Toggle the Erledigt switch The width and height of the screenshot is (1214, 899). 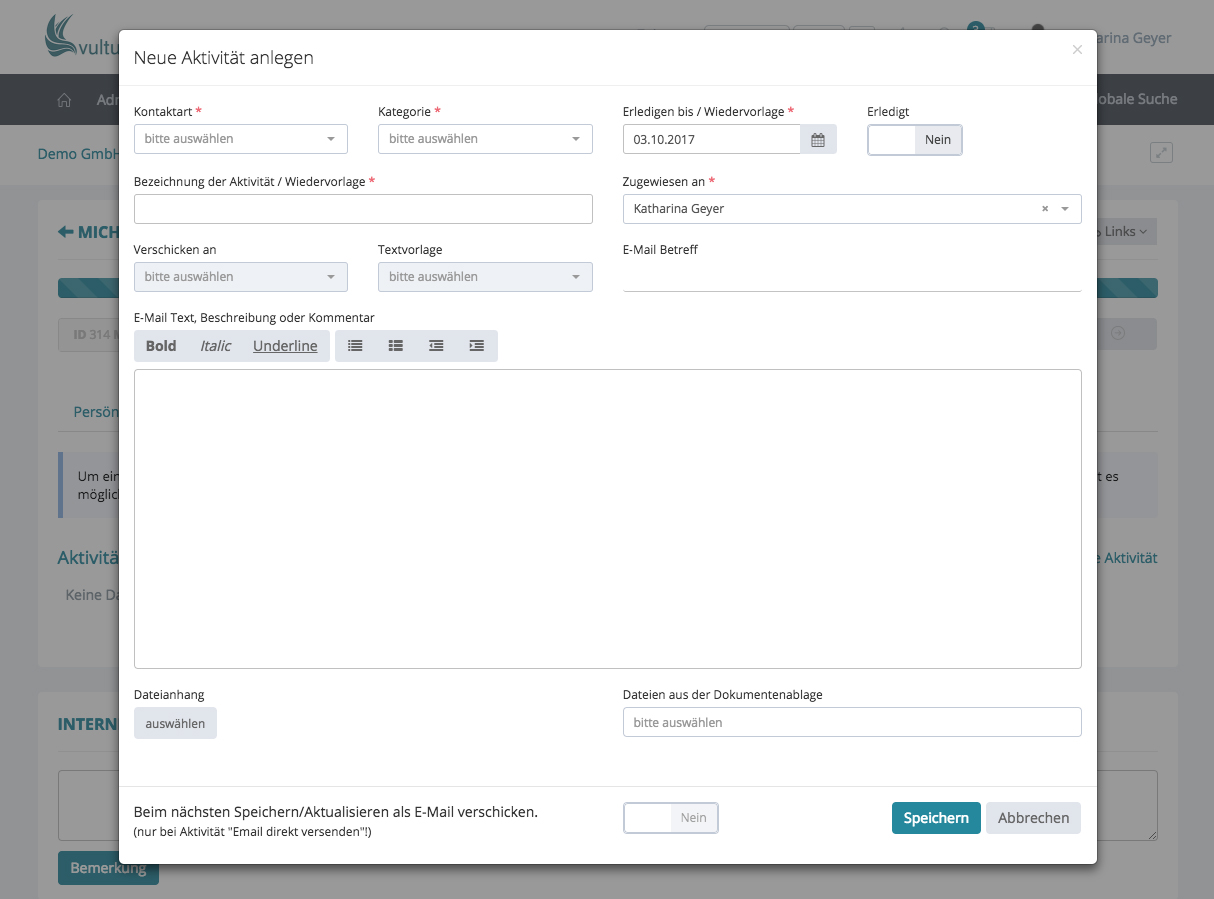(915, 140)
